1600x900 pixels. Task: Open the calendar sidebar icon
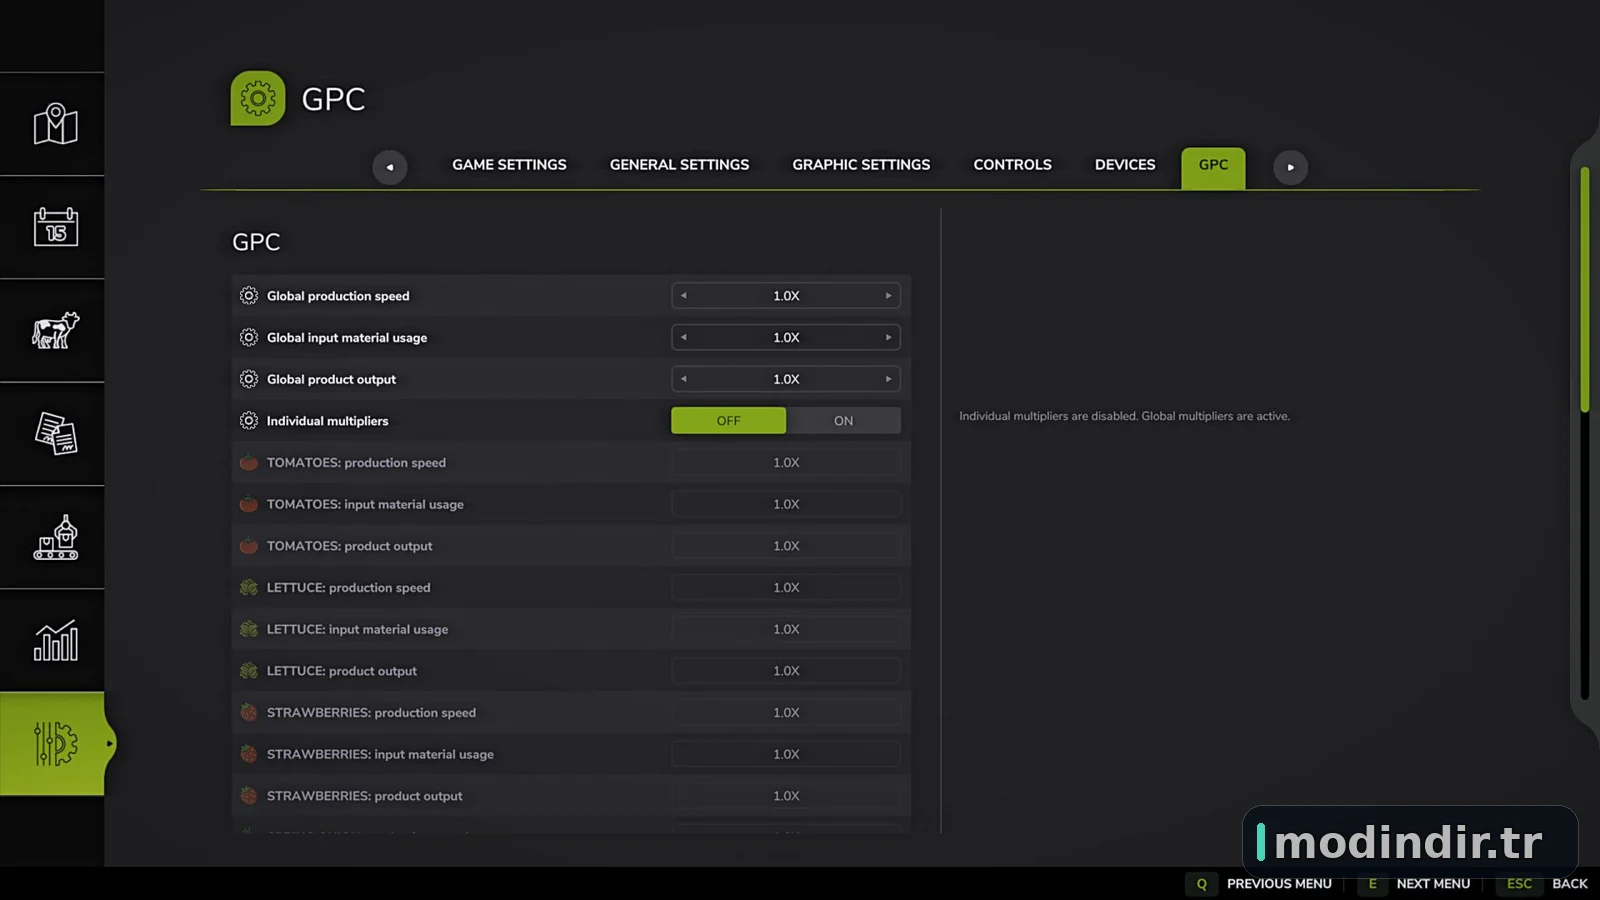pos(55,227)
